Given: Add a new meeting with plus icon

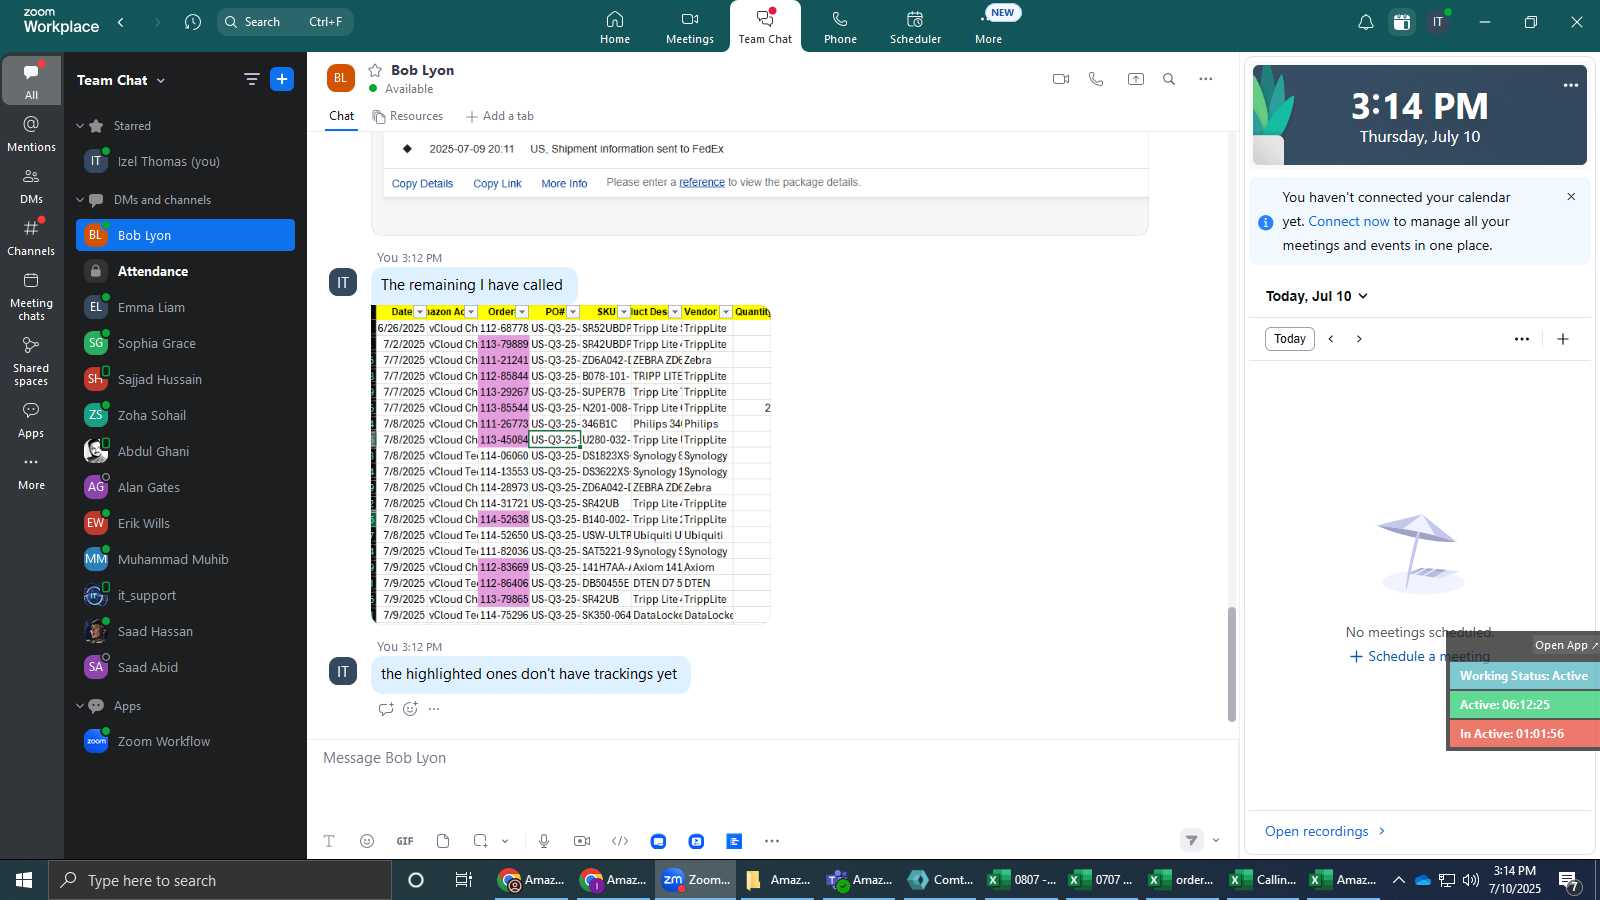Looking at the screenshot, I should [x=1563, y=339].
